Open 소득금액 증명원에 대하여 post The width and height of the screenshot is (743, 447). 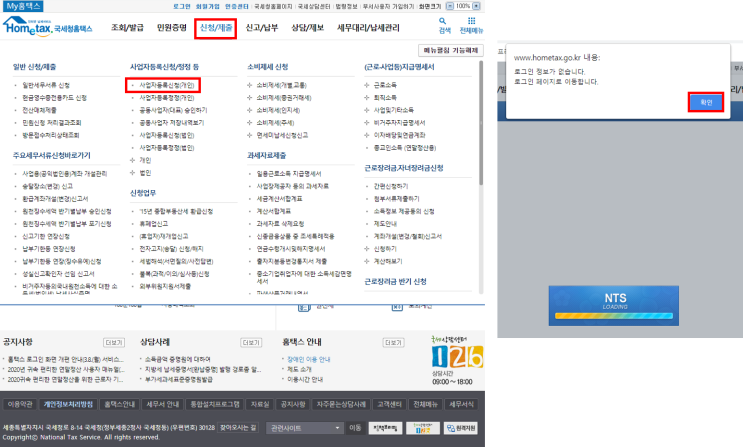[178, 359]
